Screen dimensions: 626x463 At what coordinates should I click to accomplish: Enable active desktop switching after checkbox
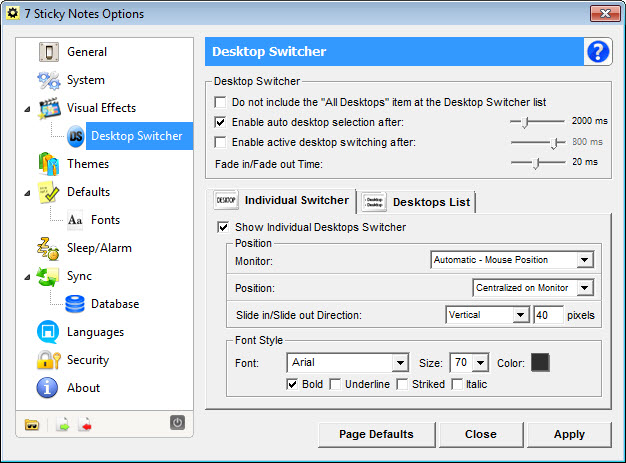point(220,142)
